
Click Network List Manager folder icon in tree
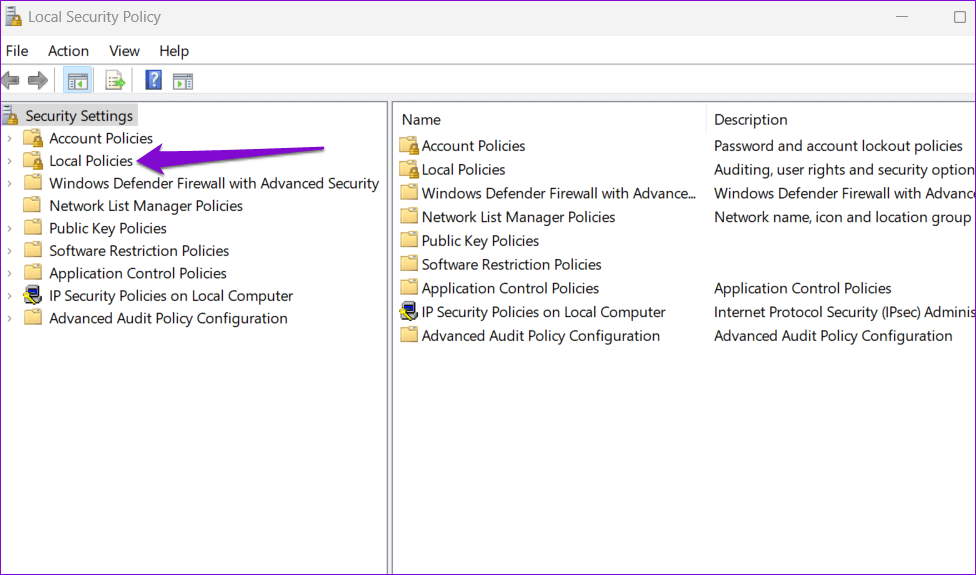pos(32,205)
